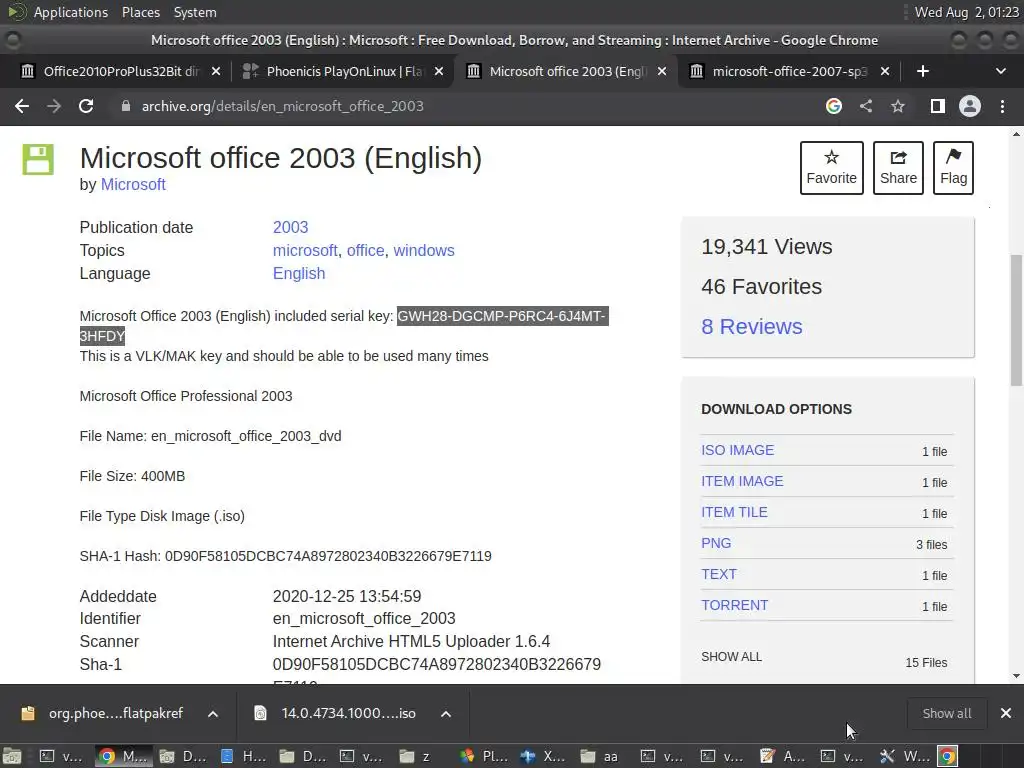Viewport: 1024px width, 768px height.
Task: Switch to Chrome window 'M...' in taskbar
Action: coord(124,756)
